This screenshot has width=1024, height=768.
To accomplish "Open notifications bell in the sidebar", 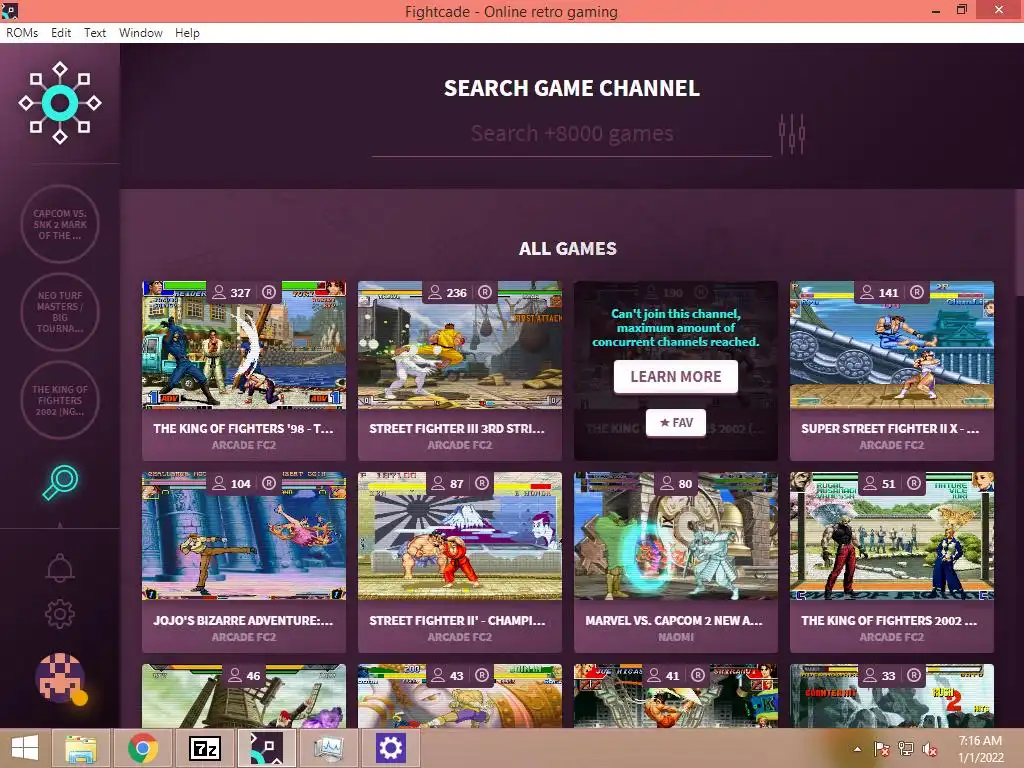I will point(59,568).
